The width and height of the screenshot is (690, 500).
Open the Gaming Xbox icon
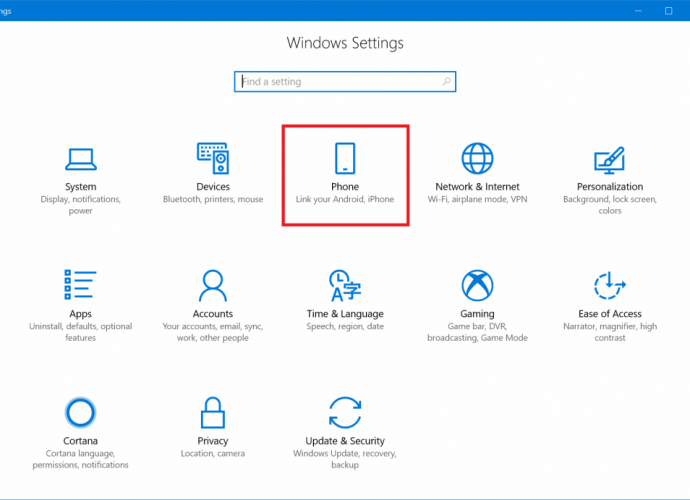(477, 285)
